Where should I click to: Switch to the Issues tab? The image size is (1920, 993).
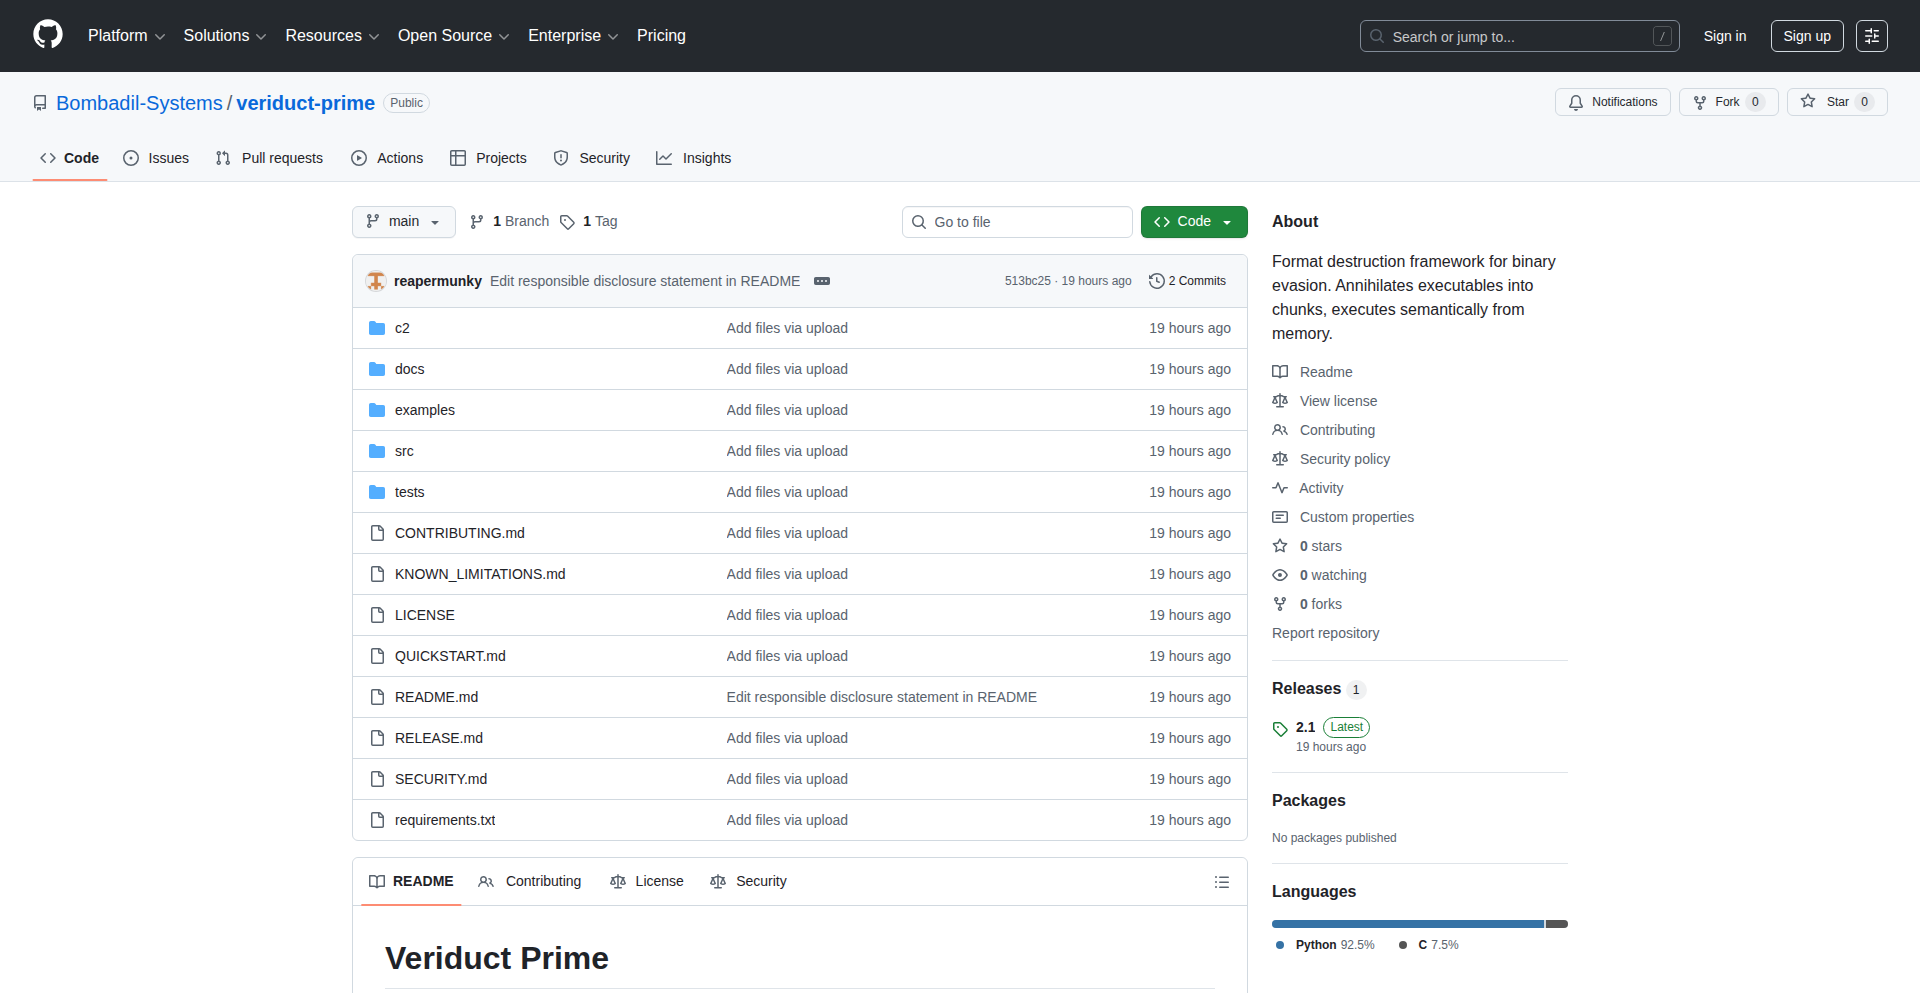pyautogui.click(x=156, y=158)
